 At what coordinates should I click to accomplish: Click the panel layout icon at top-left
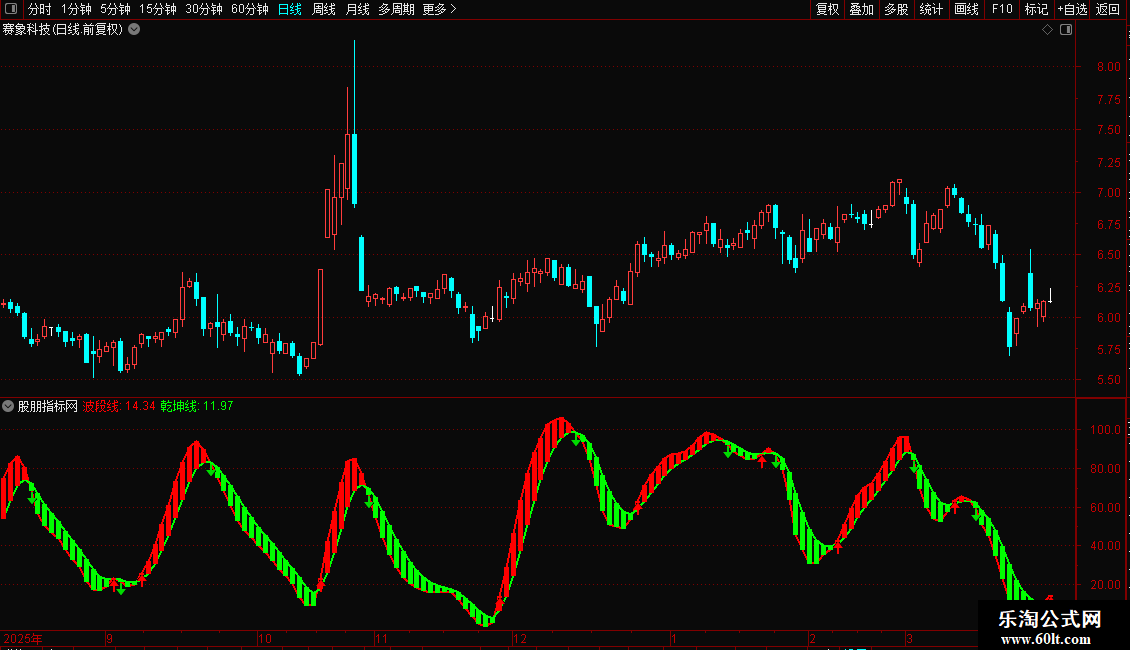coord(11,9)
